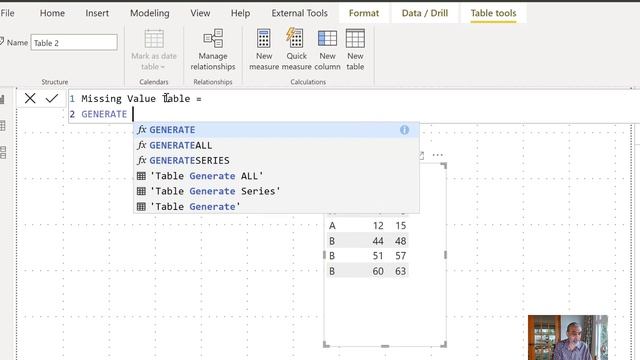Open the Format tab
Image resolution: width=640 pixels, height=360 pixels.
tap(364, 13)
